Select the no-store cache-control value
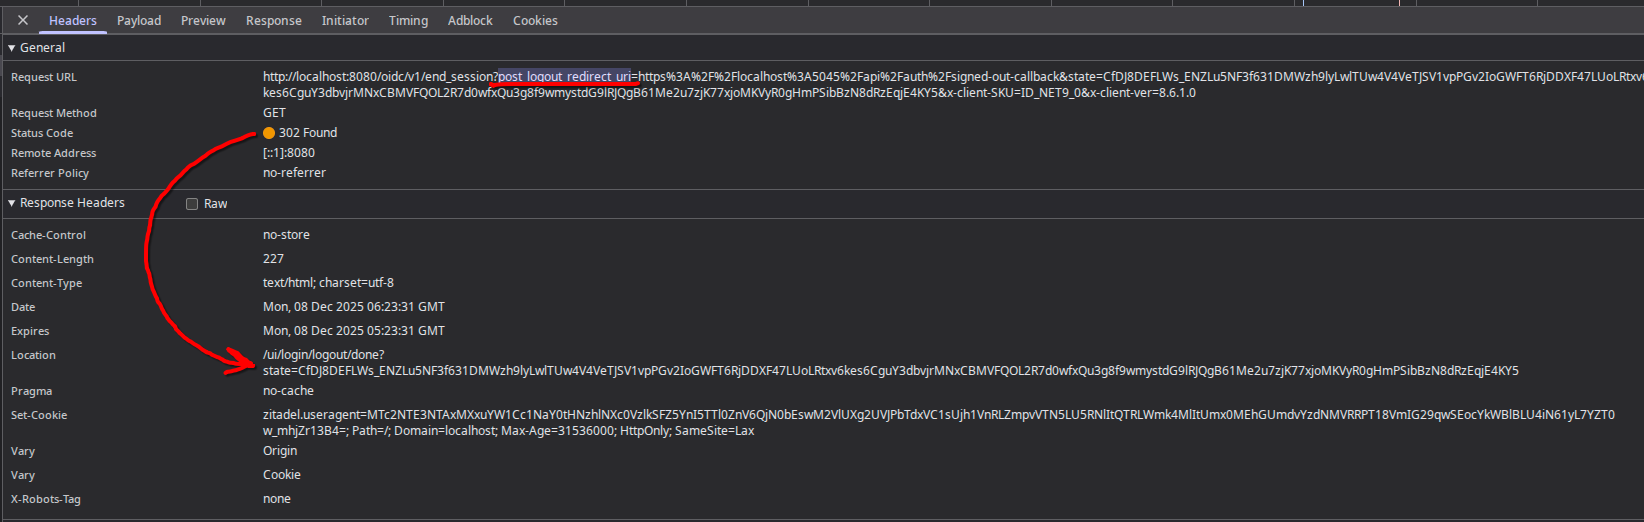 (x=286, y=235)
